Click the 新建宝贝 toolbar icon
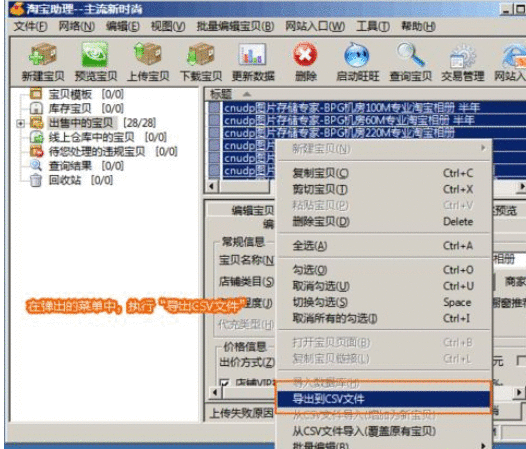This screenshot has width=526, height=449. tap(43, 62)
